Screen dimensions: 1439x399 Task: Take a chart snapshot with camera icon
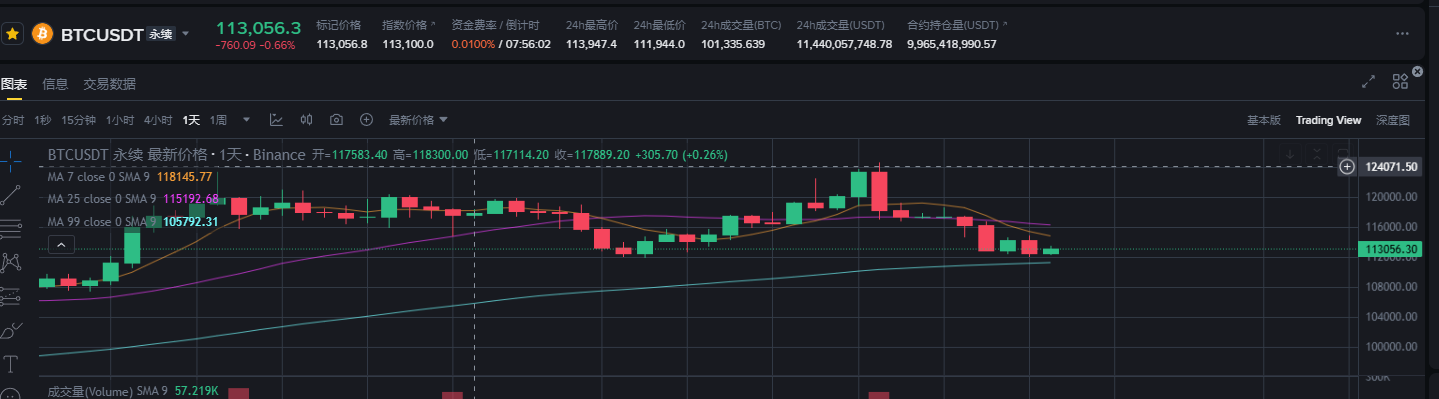coord(336,120)
